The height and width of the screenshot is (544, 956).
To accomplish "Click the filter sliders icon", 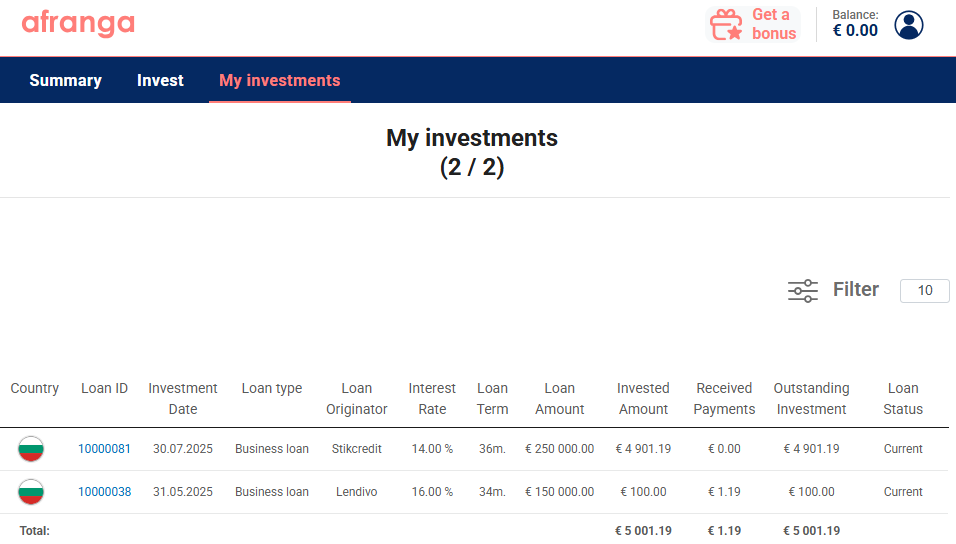I will point(803,290).
